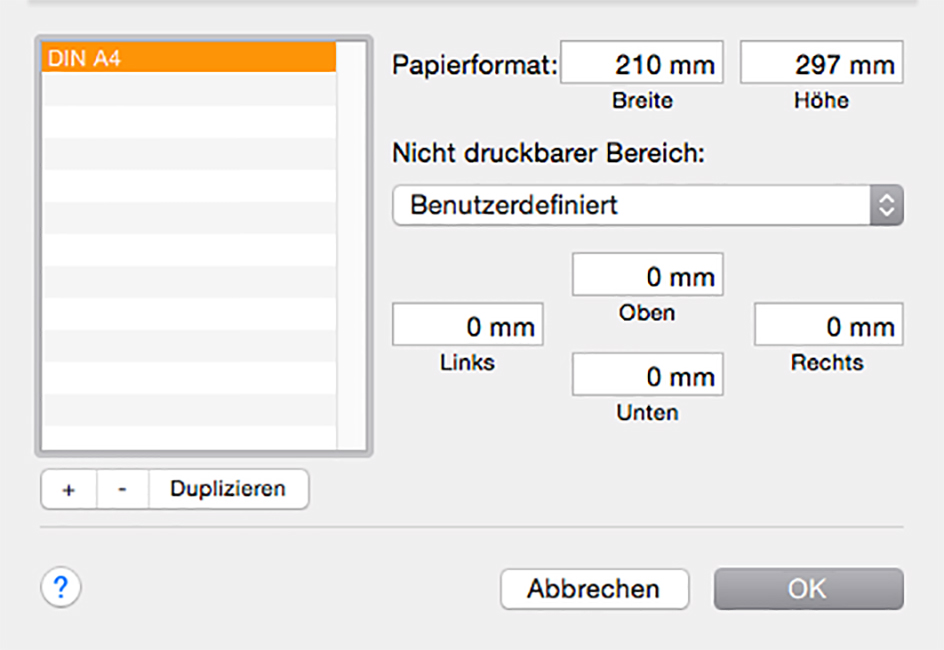
Task: Focus the Unten margin input field
Action: [648, 376]
